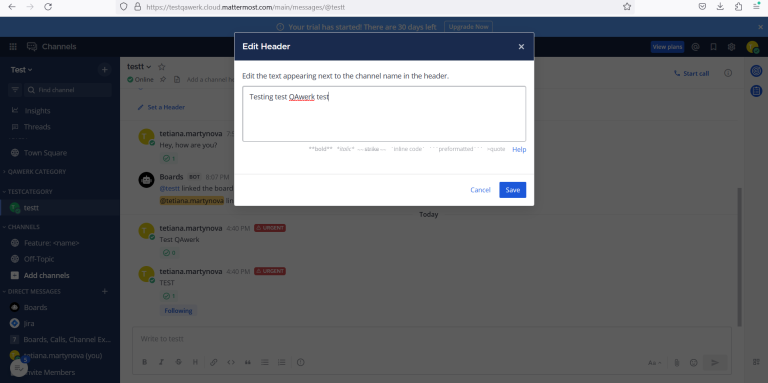Dismiss the trial announcement banner
This screenshot has width=768, height=383.
761,27
